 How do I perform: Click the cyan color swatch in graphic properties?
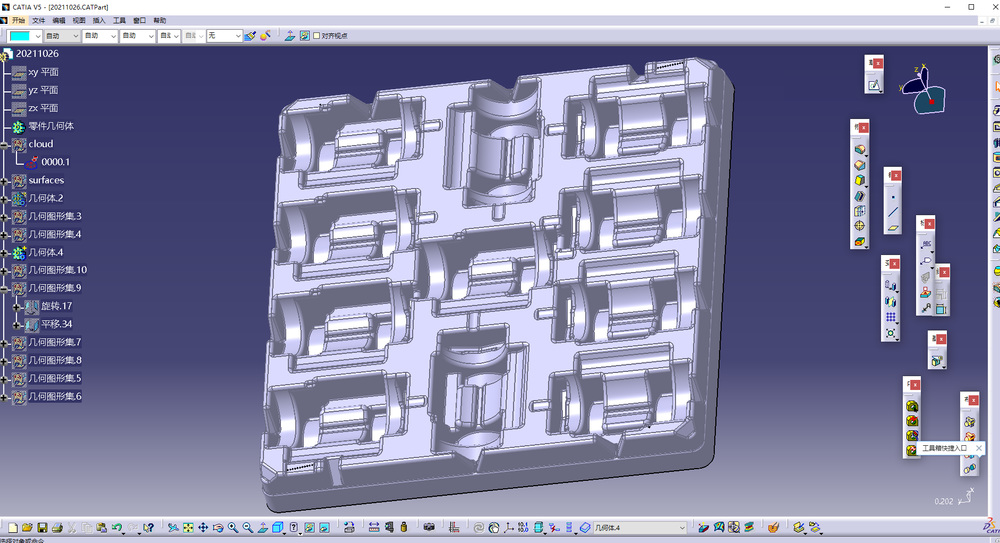(x=20, y=36)
